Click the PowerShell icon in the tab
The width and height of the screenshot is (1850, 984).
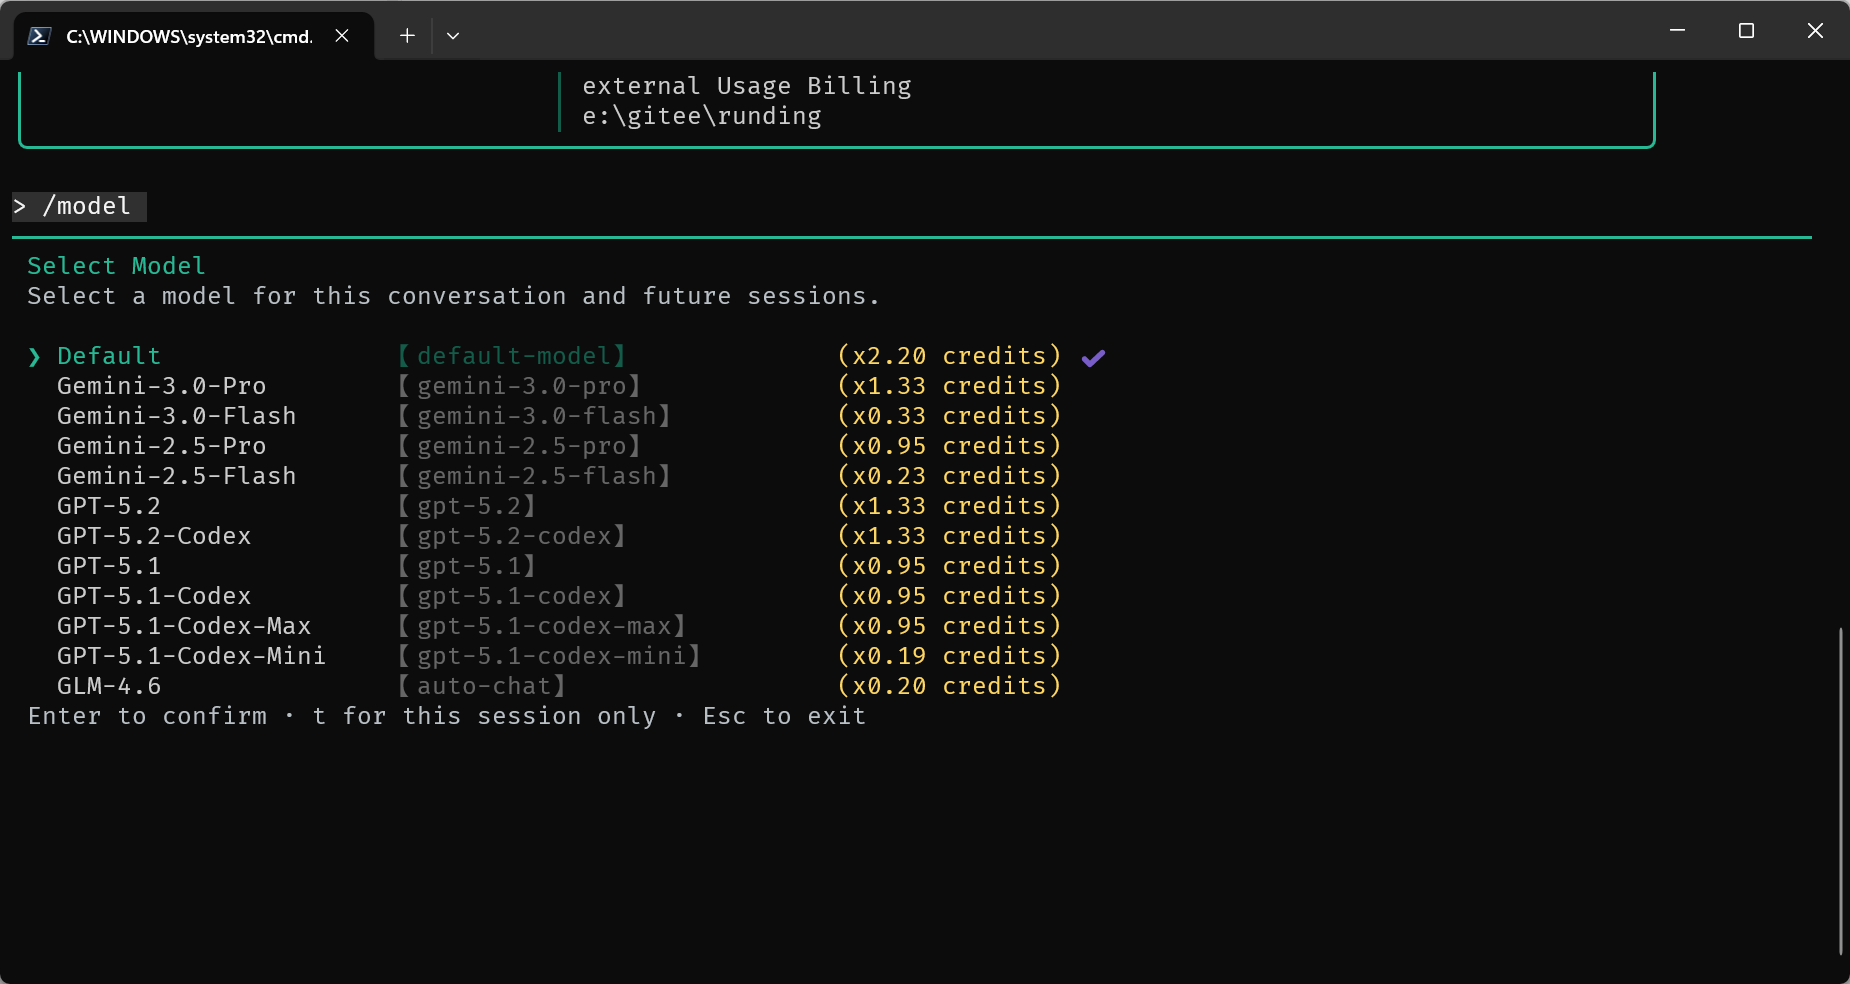(x=39, y=36)
